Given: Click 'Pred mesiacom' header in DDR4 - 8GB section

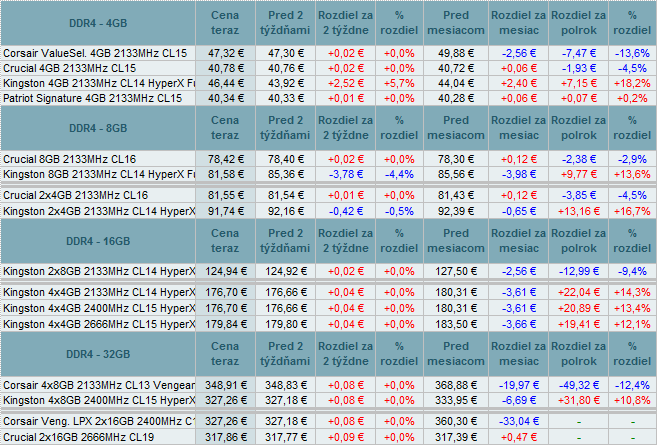Looking at the screenshot, I should [x=456, y=128].
